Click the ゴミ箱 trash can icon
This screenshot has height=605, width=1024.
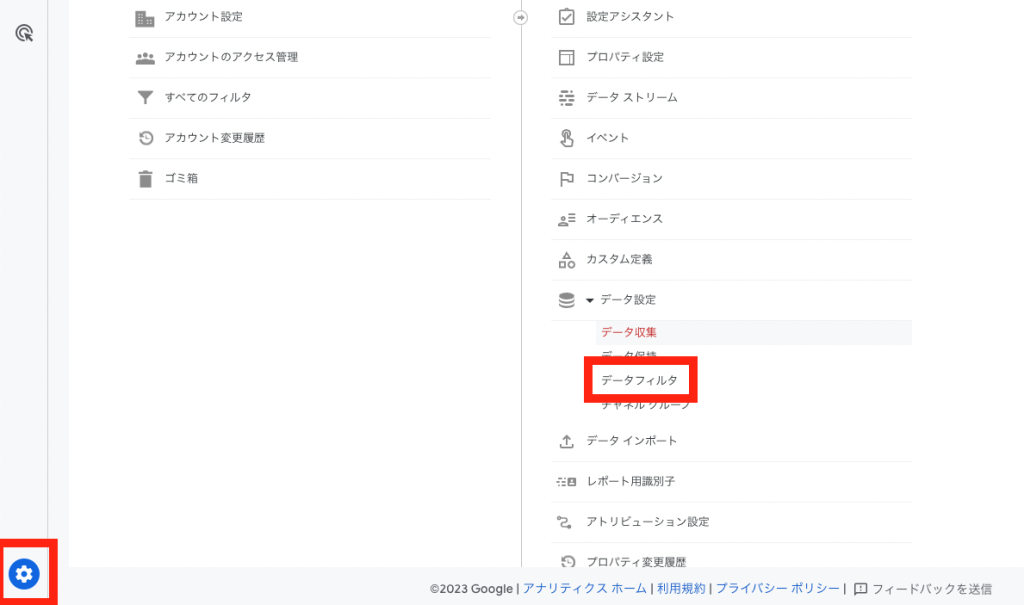(145, 179)
